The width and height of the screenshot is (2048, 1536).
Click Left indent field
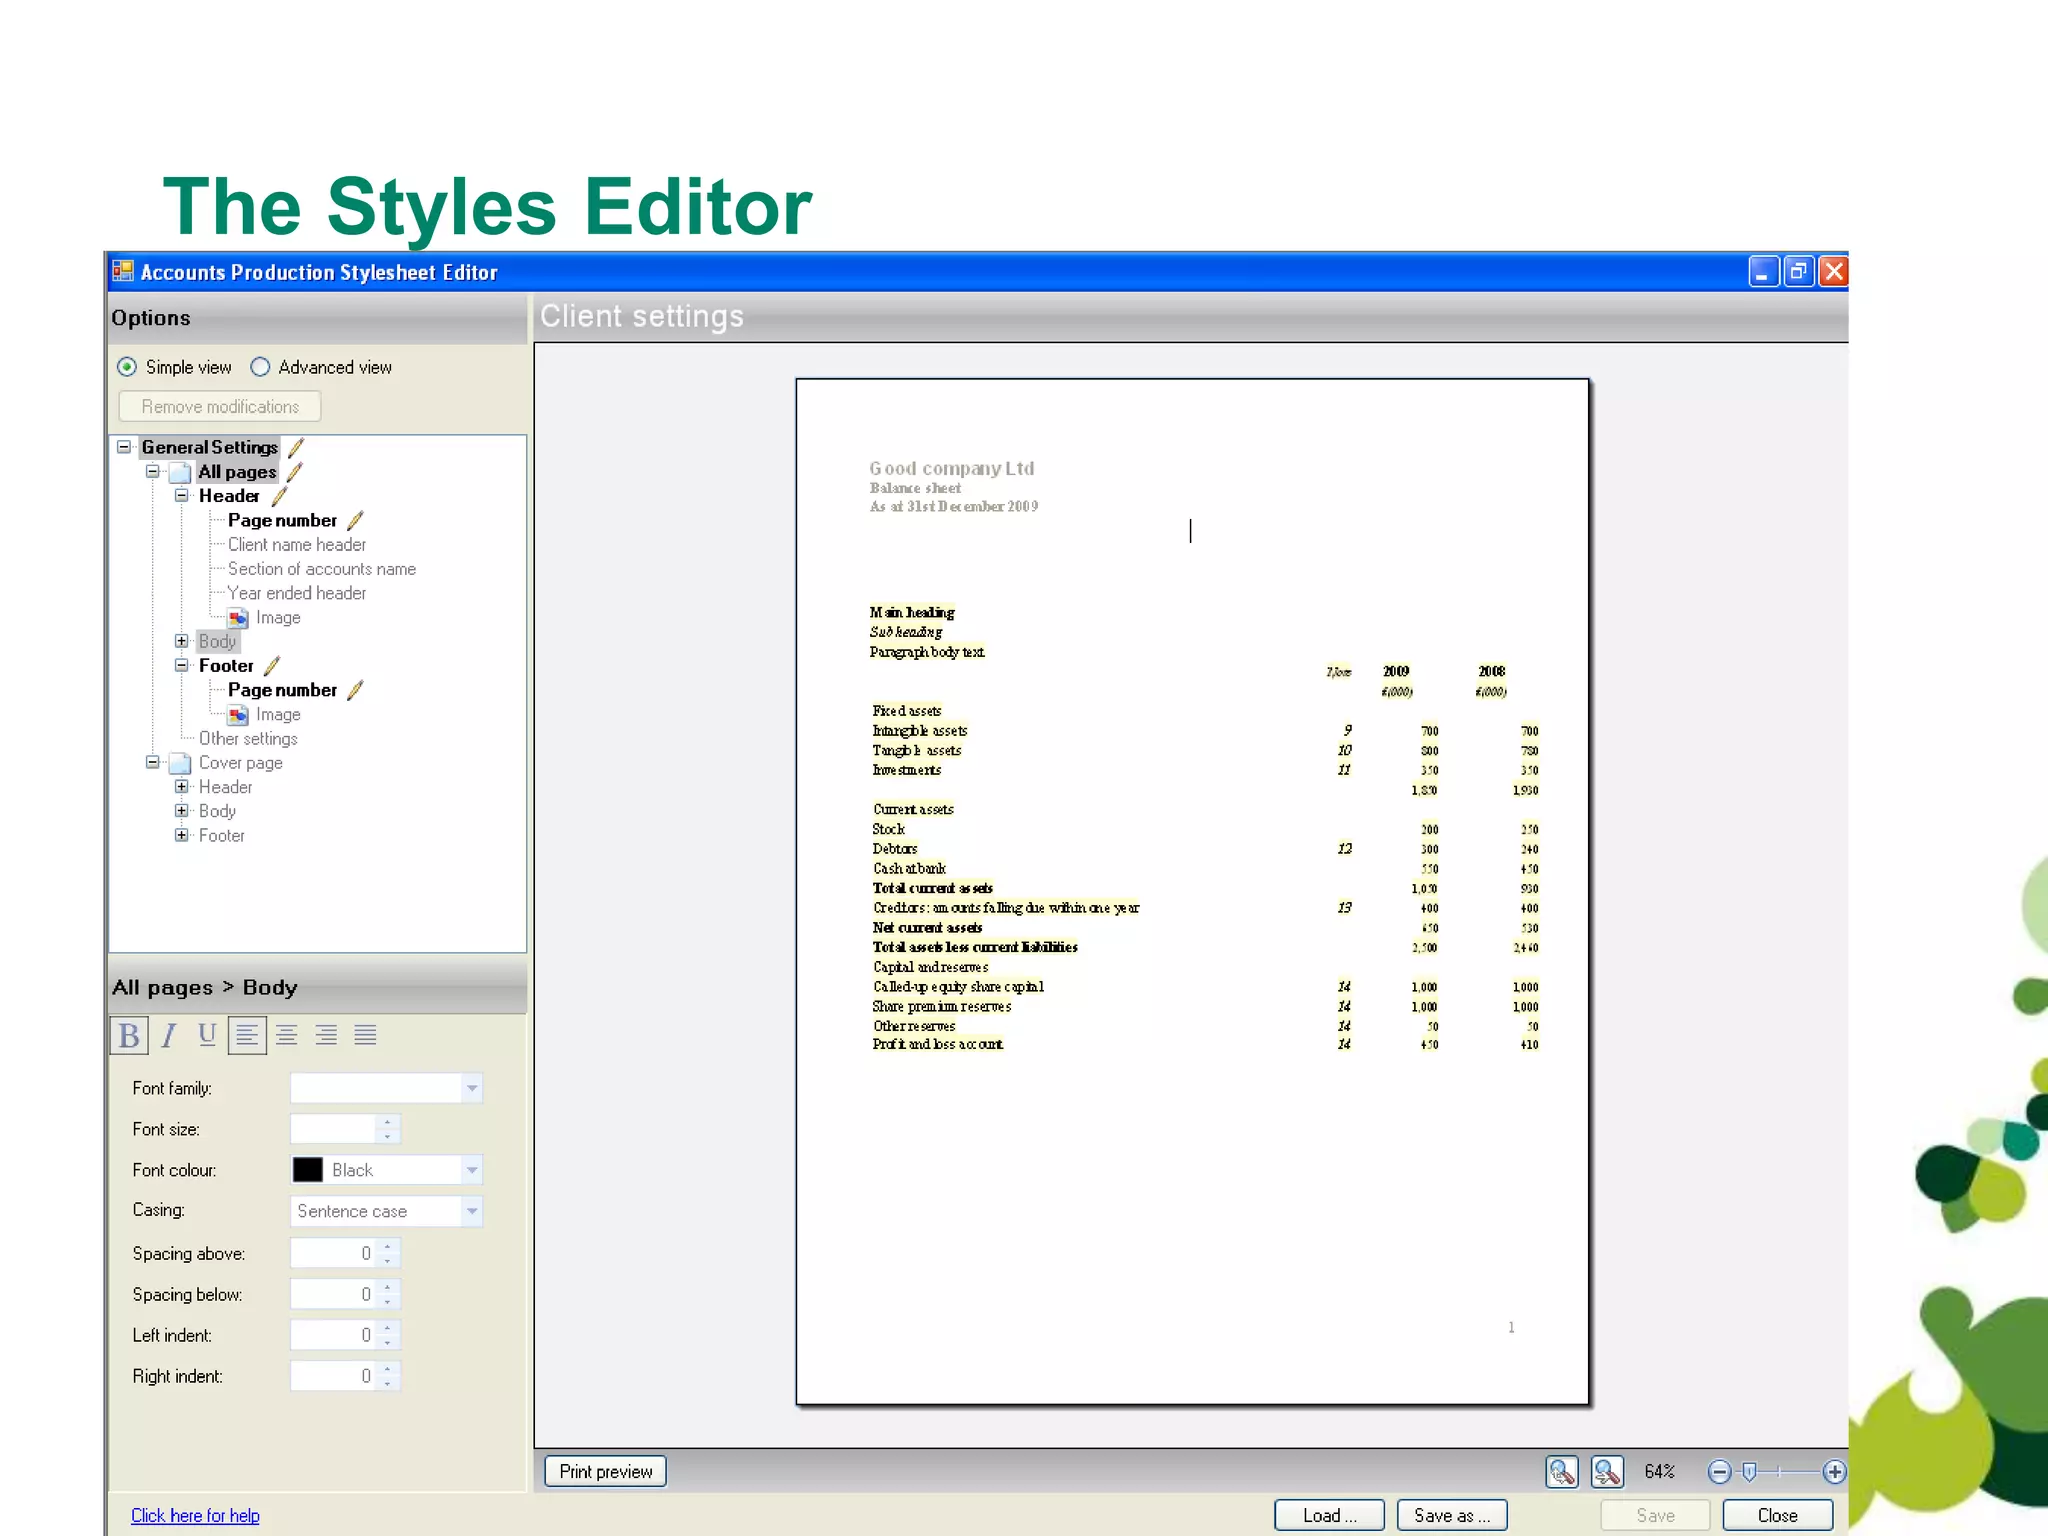tap(333, 1335)
